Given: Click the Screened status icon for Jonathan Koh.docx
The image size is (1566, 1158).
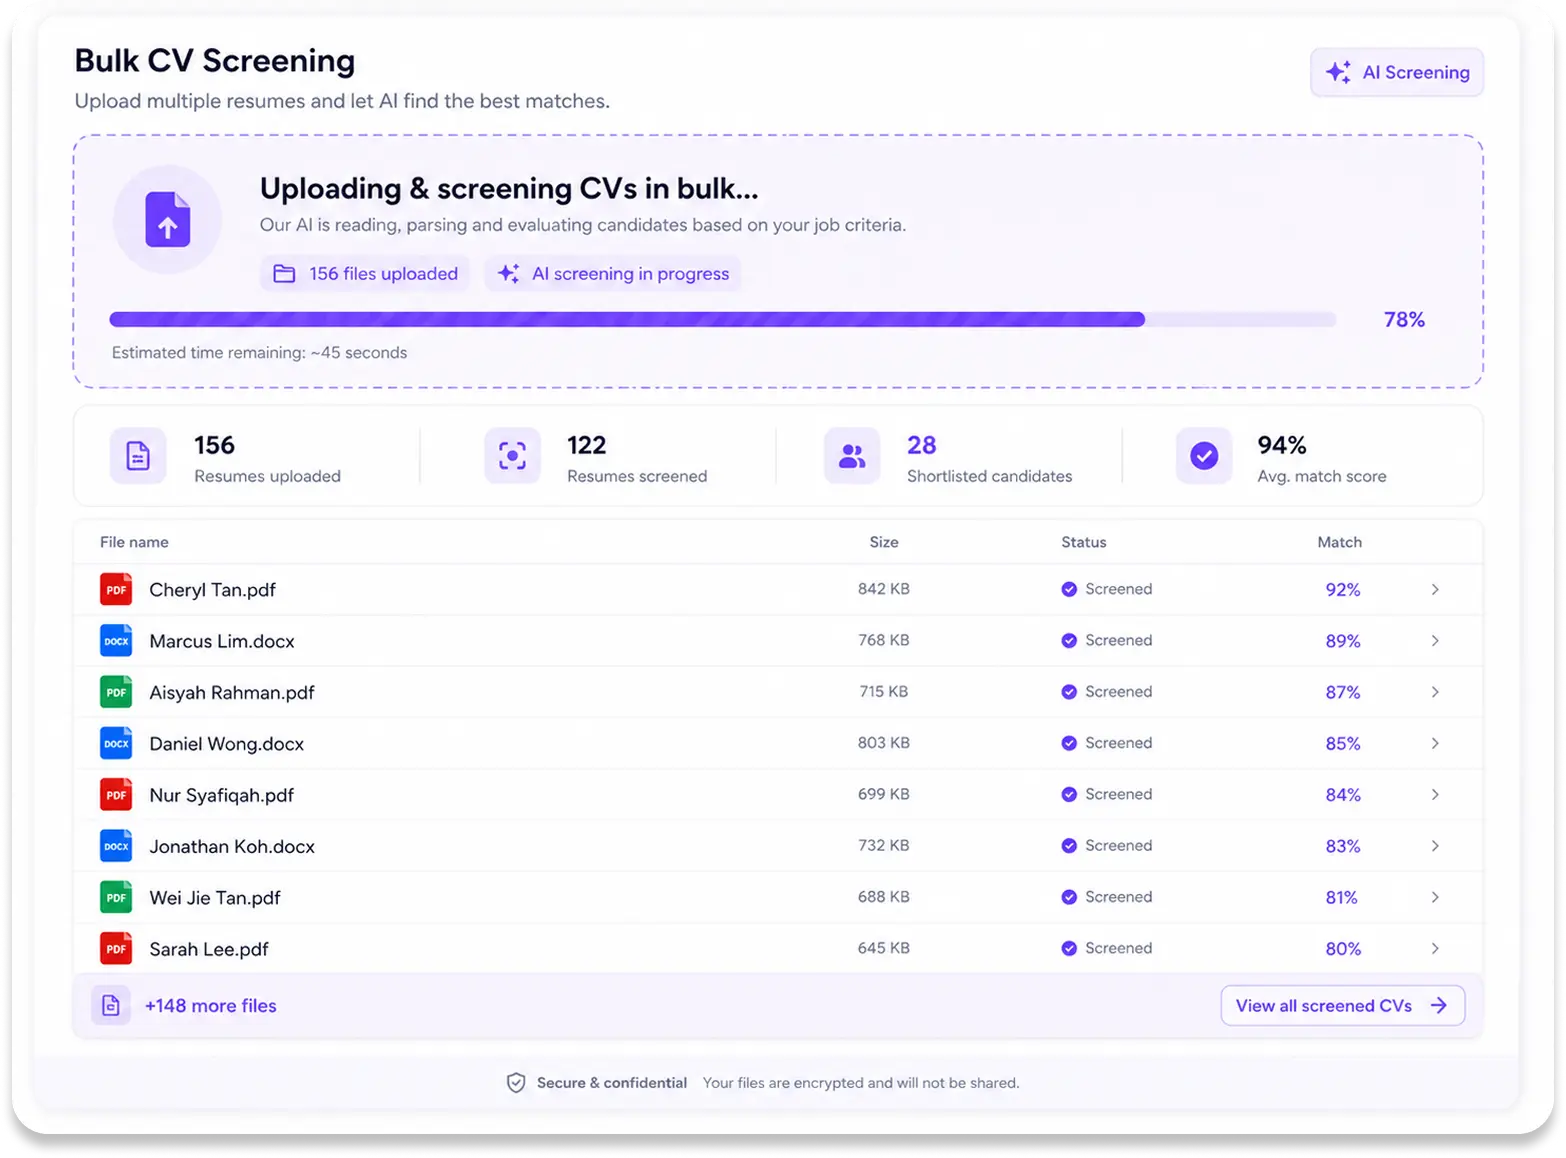Looking at the screenshot, I should pyautogui.click(x=1069, y=846).
